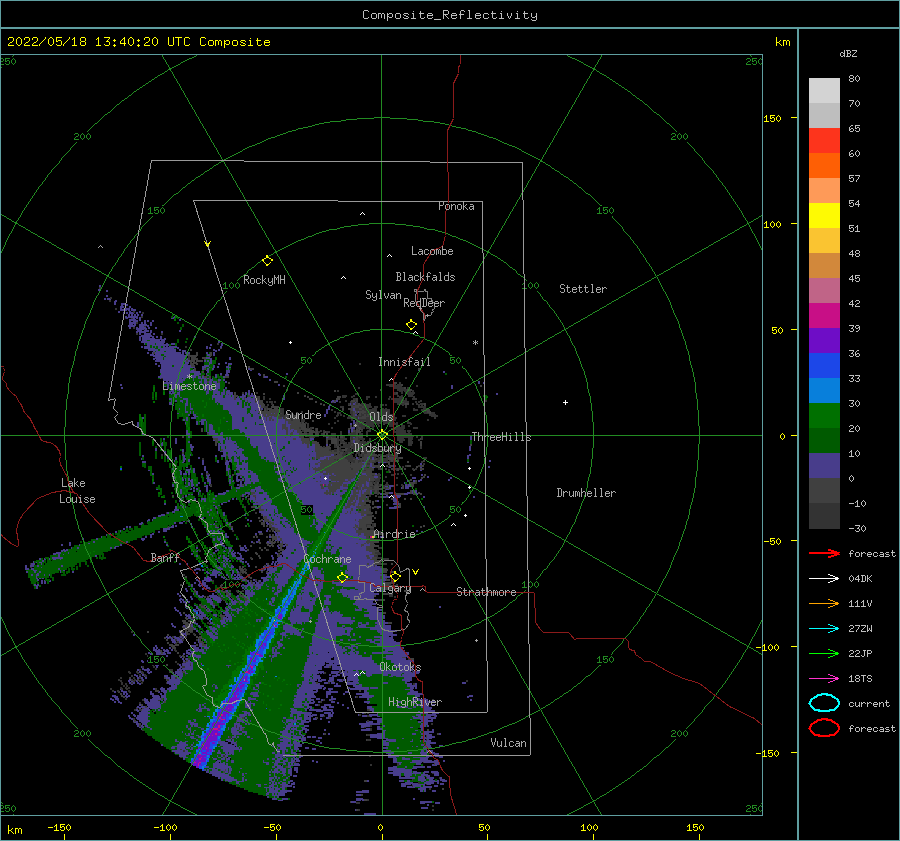
Task: Click the dBZ legend heading
Action: 848,53
